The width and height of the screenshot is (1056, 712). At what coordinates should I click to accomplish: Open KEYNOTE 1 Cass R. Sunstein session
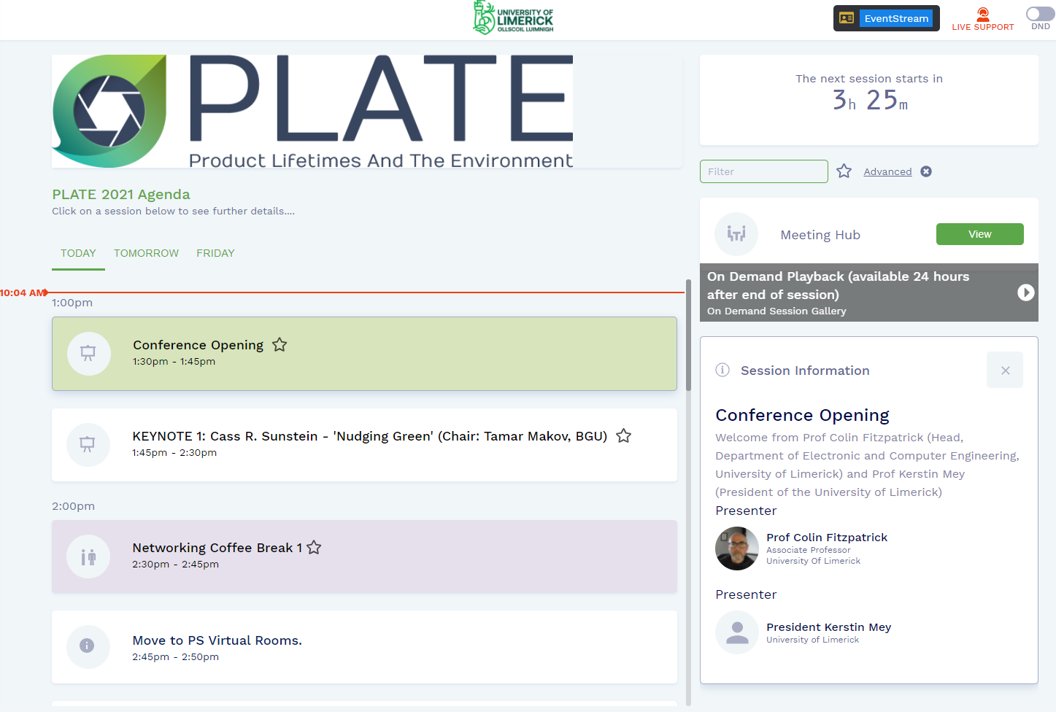click(x=364, y=445)
